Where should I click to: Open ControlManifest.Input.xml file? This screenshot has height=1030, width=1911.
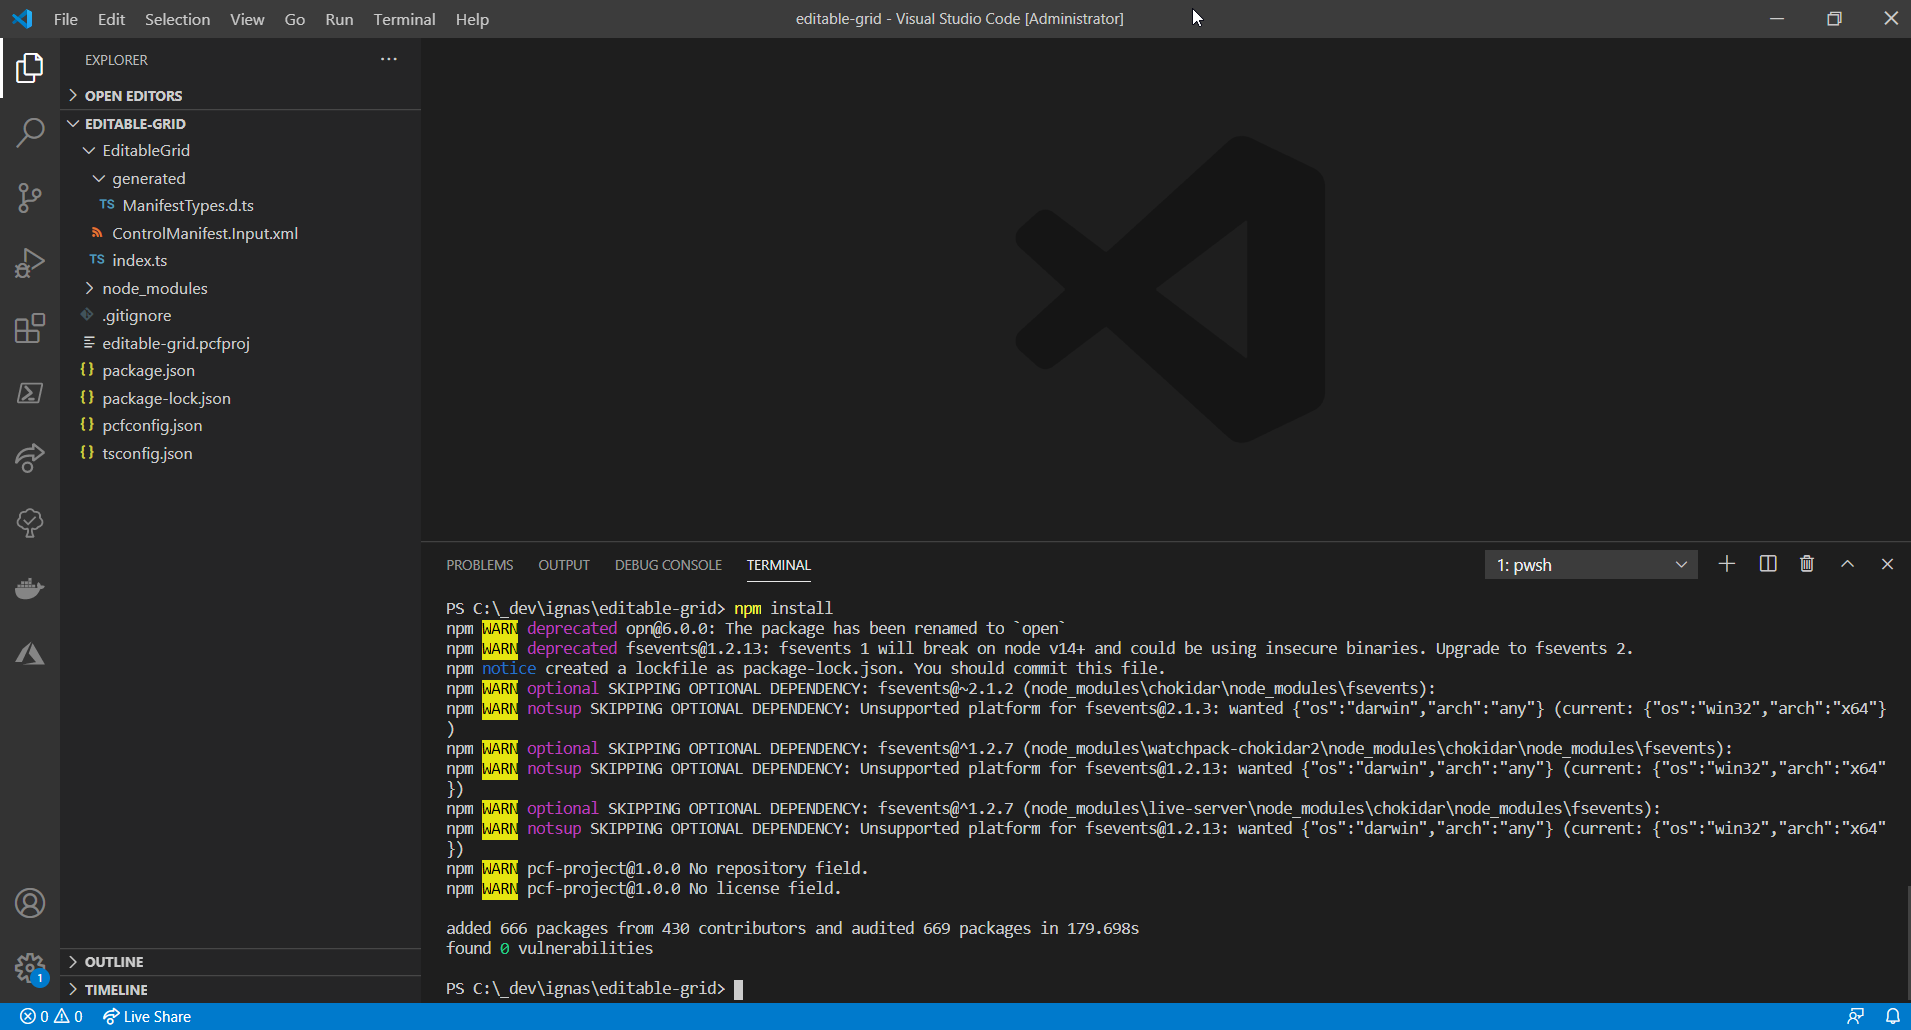click(x=240, y=233)
